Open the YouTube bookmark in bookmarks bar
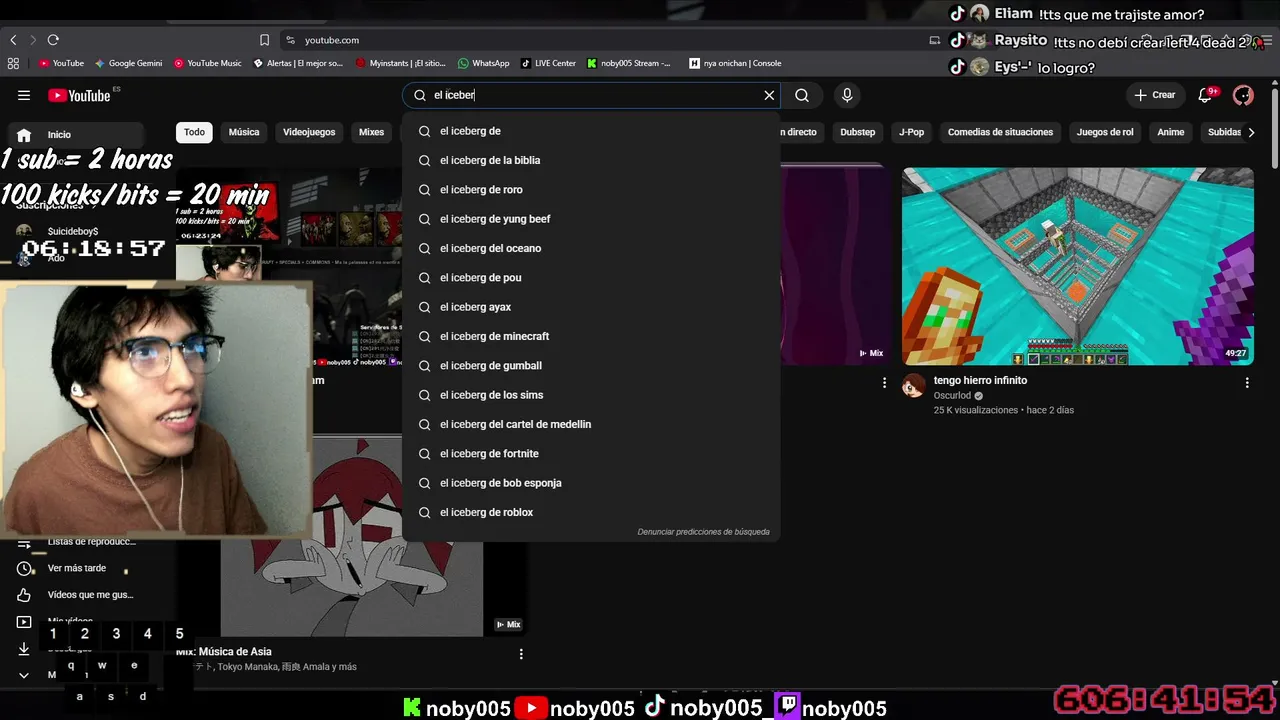 coord(61,63)
